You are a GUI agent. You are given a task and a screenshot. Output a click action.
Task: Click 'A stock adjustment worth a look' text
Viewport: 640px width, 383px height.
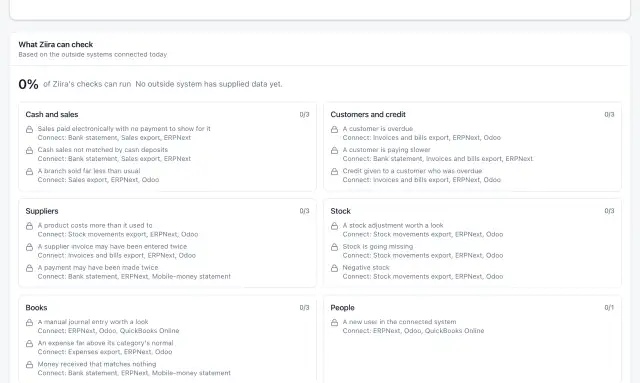(393, 225)
